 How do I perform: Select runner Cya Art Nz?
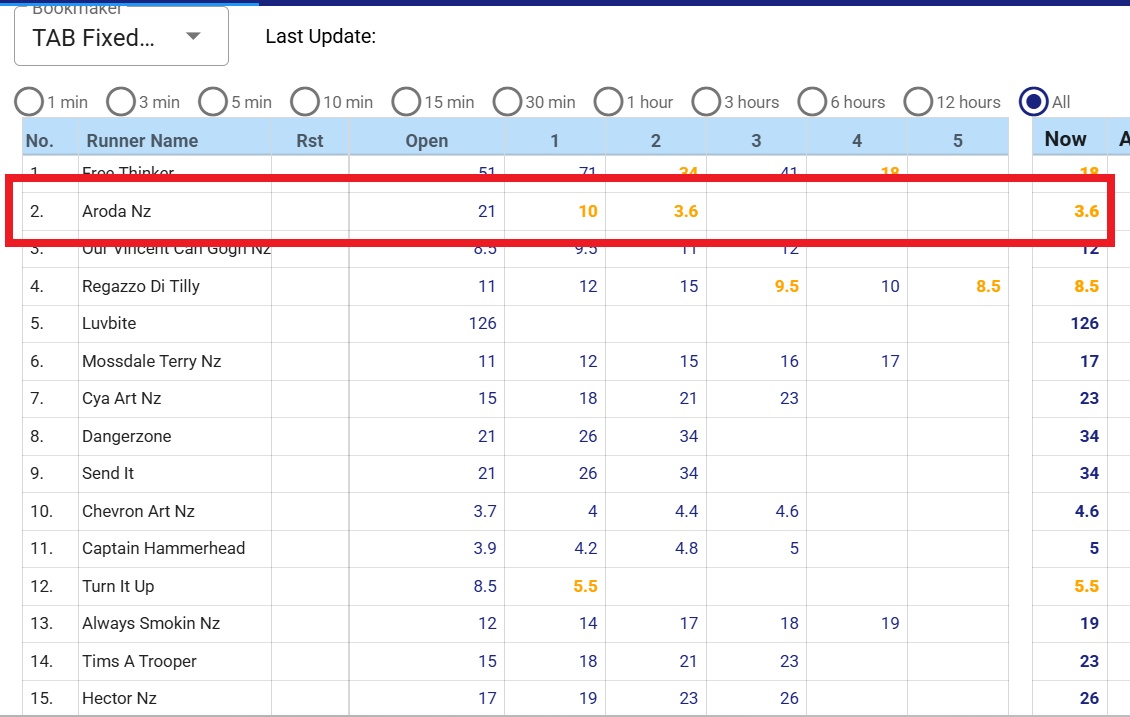click(x=121, y=398)
